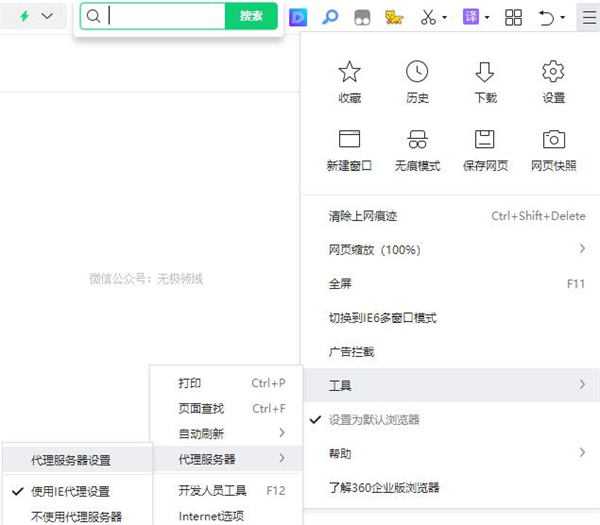
Task: Open Downloads via the arrow icon
Action: 485,72
